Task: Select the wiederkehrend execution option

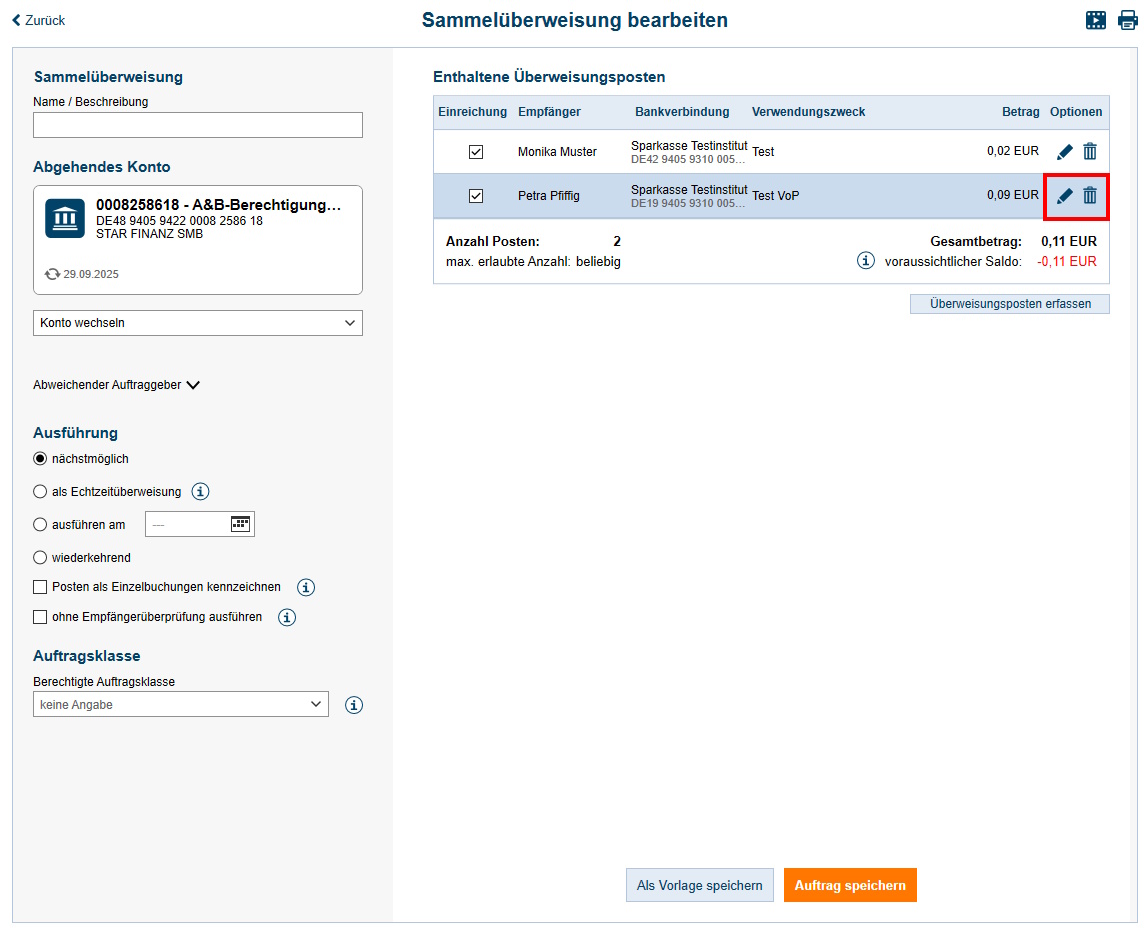Action: (40, 557)
